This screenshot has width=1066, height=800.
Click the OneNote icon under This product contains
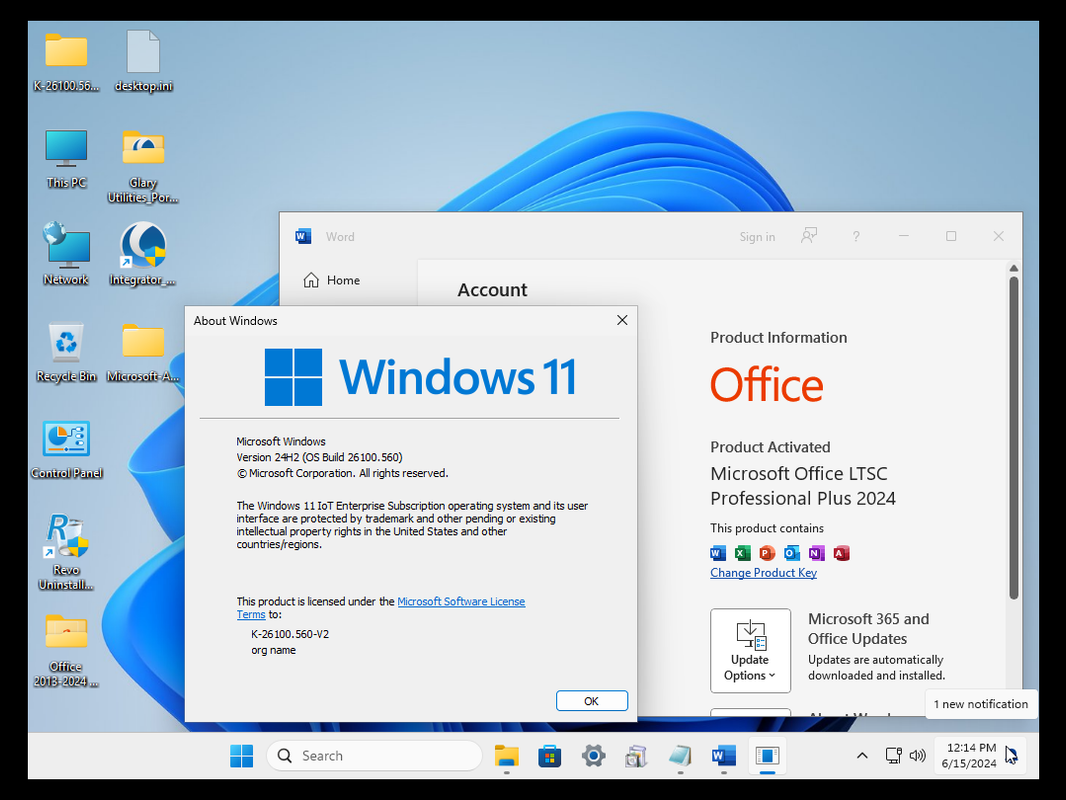click(816, 553)
